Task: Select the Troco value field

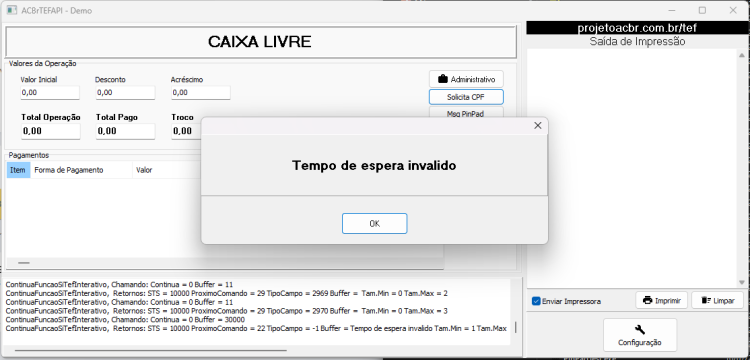Action: [187, 131]
